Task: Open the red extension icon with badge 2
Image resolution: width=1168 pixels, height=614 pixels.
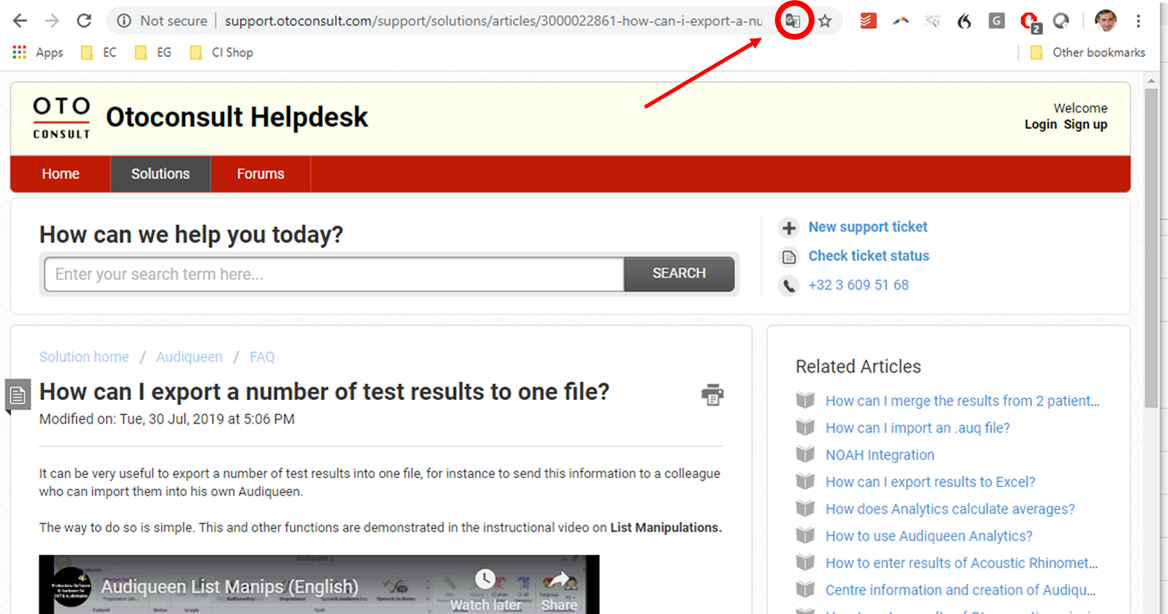Action: pos(1030,22)
